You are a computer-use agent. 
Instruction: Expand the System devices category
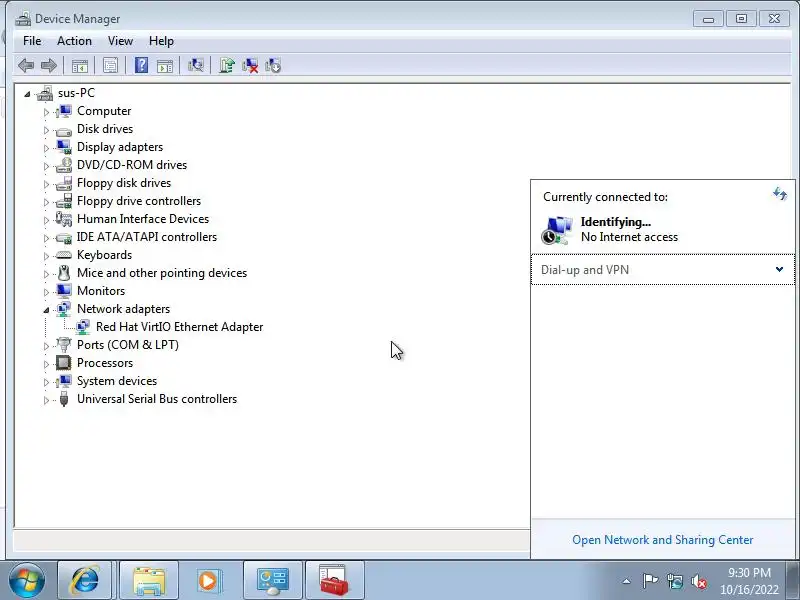[46, 382]
